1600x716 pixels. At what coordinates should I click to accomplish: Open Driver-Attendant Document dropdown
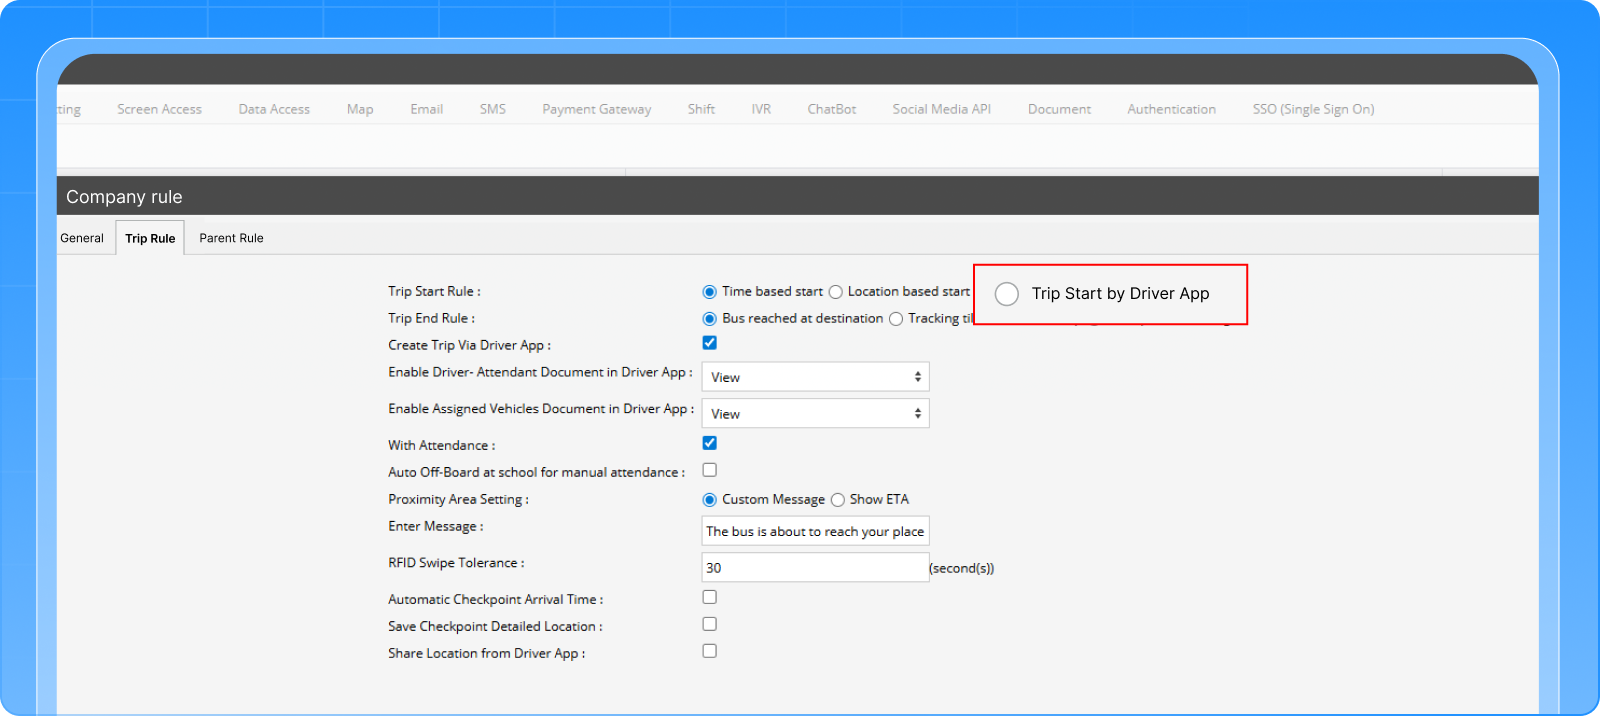815,377
